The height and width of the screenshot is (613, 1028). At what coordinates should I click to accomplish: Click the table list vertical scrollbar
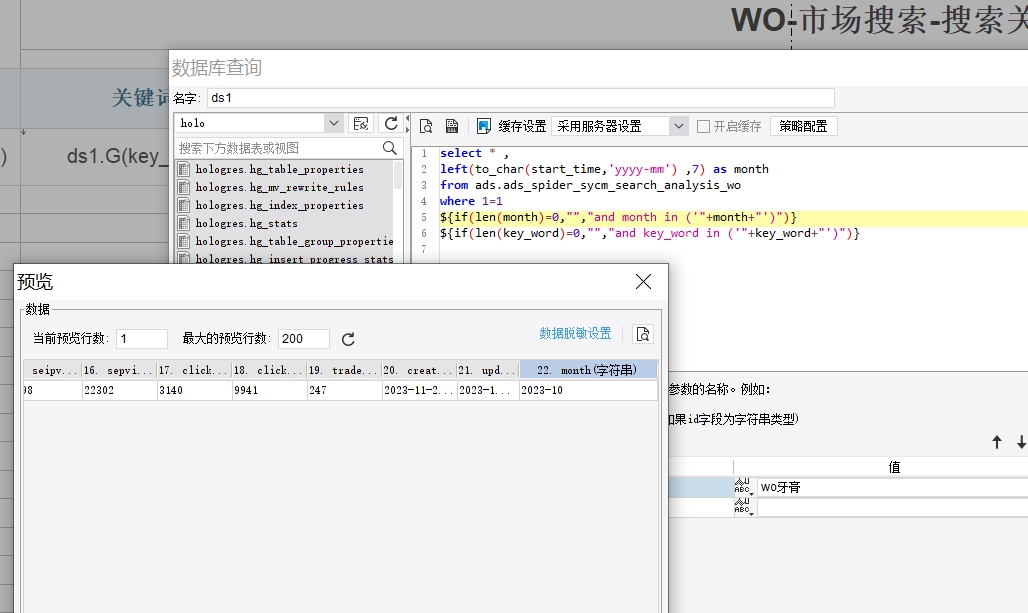398,175
